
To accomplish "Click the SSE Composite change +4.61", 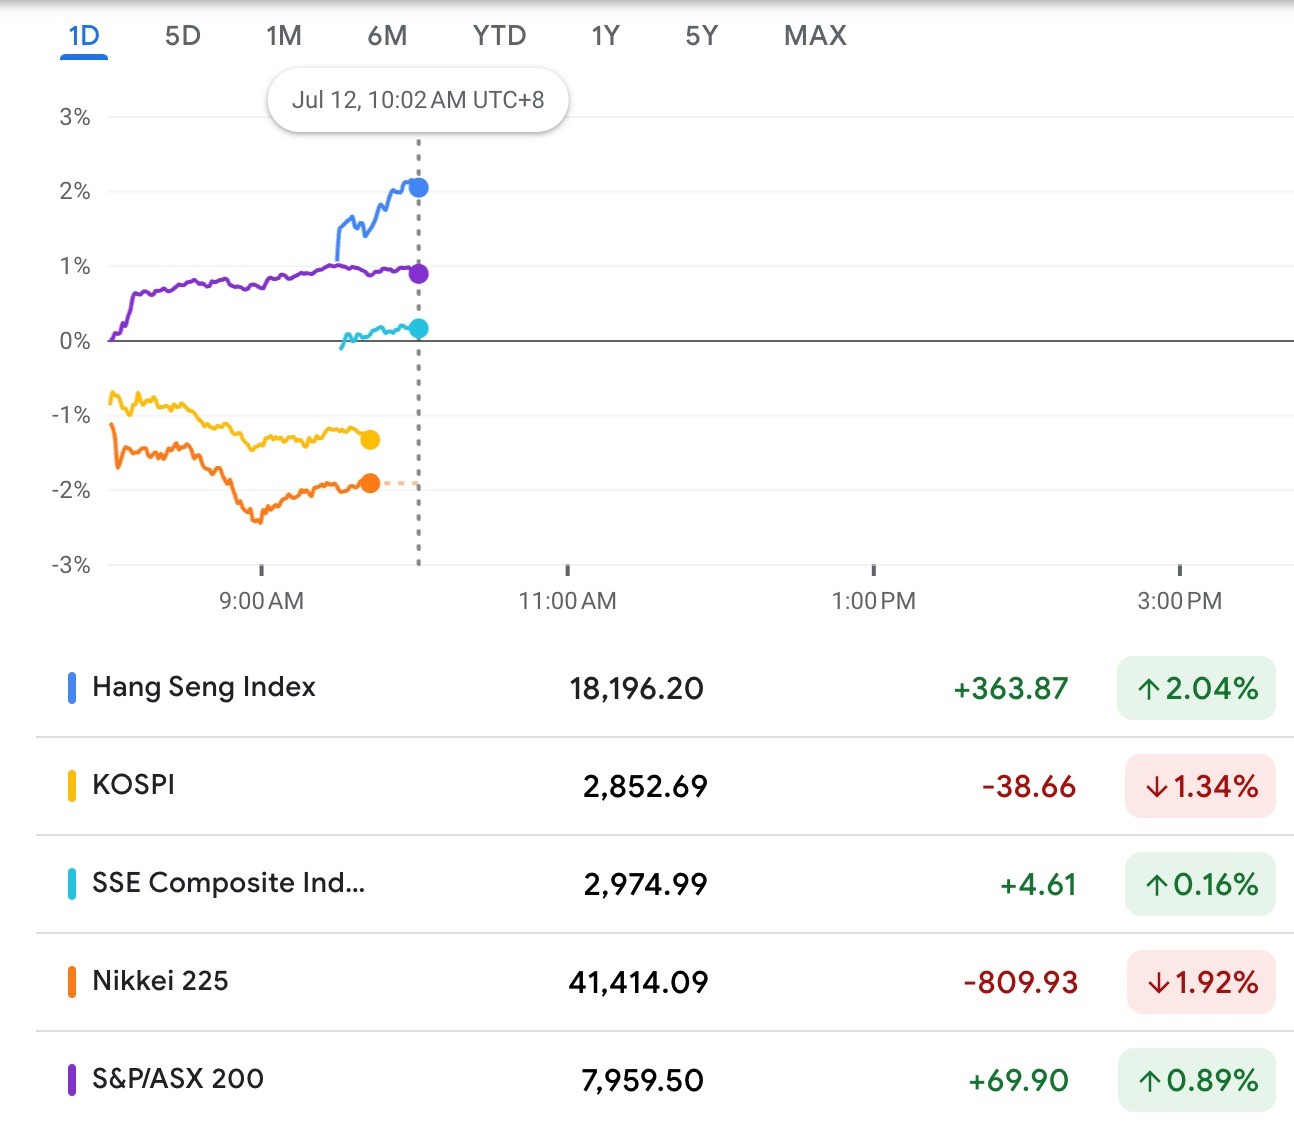I will coord(1038,884).
